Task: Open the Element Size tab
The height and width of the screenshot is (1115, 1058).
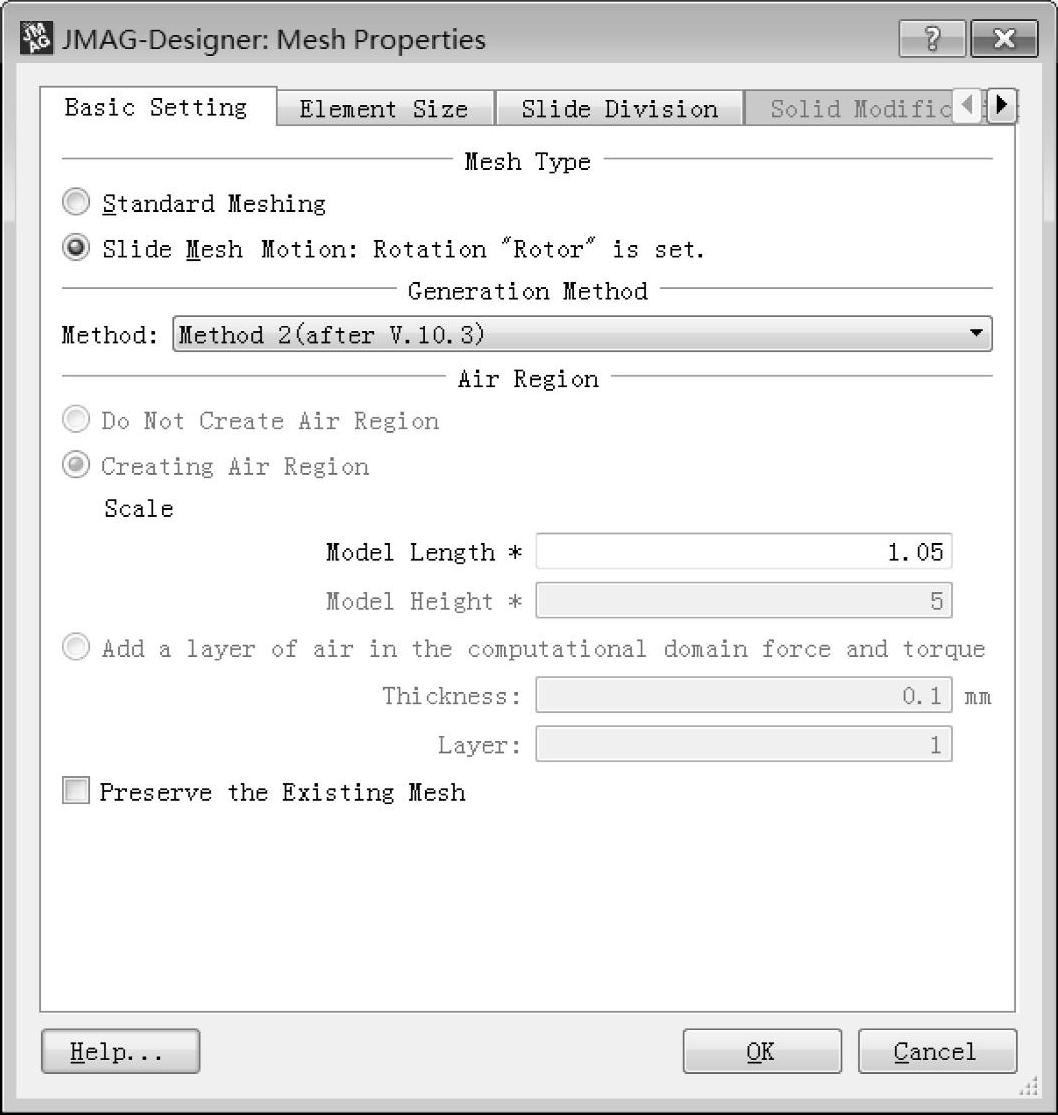Action: (x=385, y=109)
